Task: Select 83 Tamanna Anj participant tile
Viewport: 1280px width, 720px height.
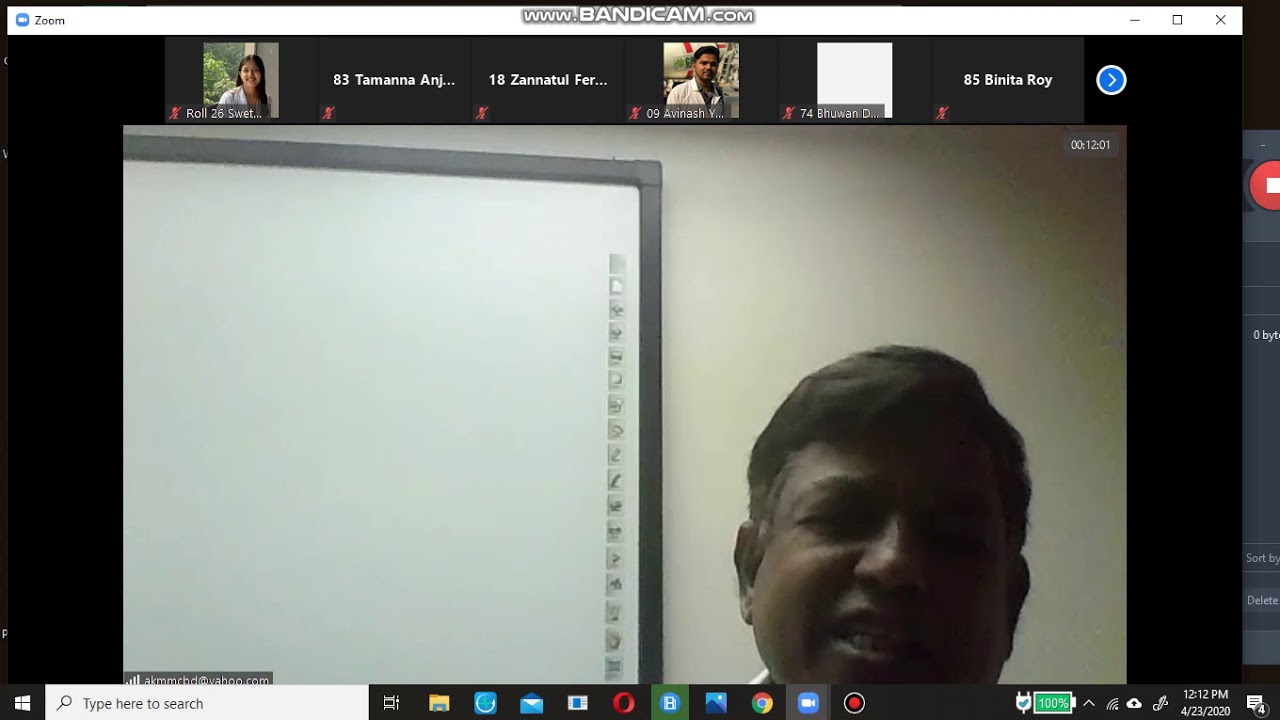Action: pyautogui.click(x=394, y=80)
